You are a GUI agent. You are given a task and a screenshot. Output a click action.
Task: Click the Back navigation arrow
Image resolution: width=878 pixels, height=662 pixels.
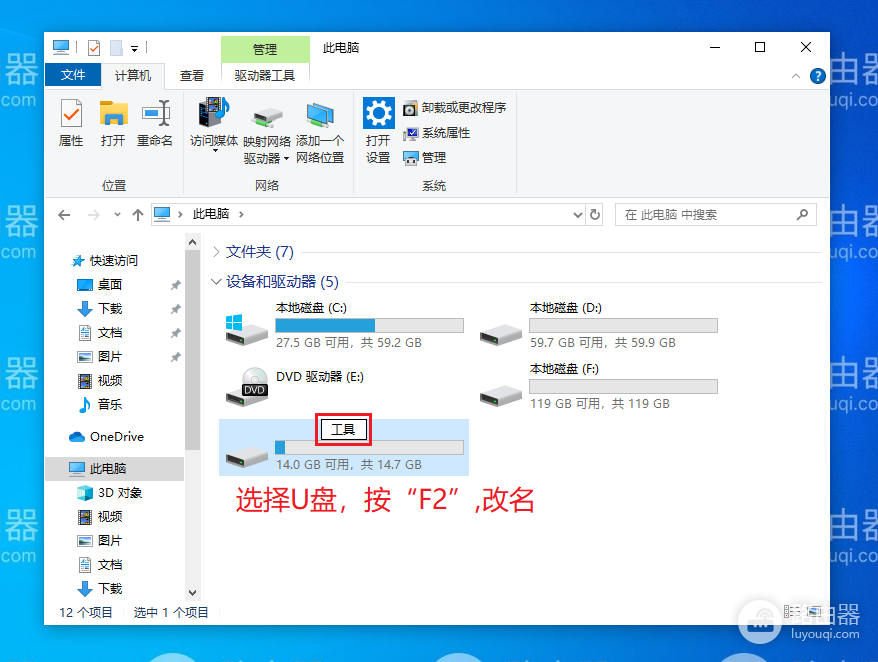[64, 215]
